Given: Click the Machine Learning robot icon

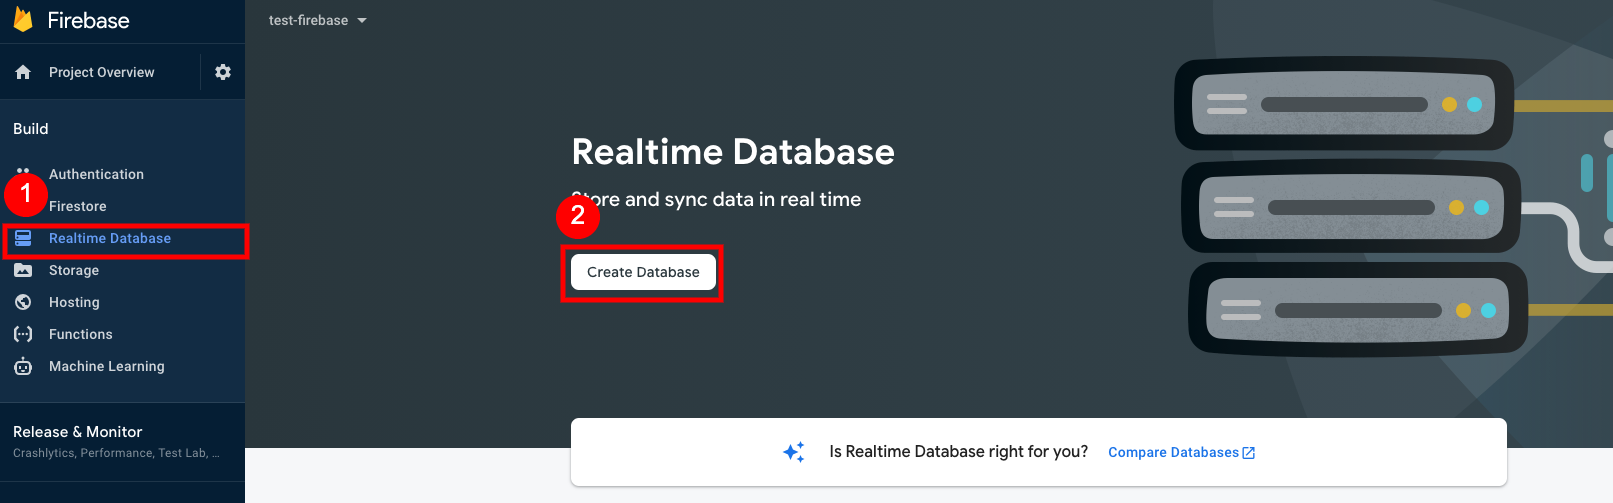Looking at the screenshot, I should 23,366.
